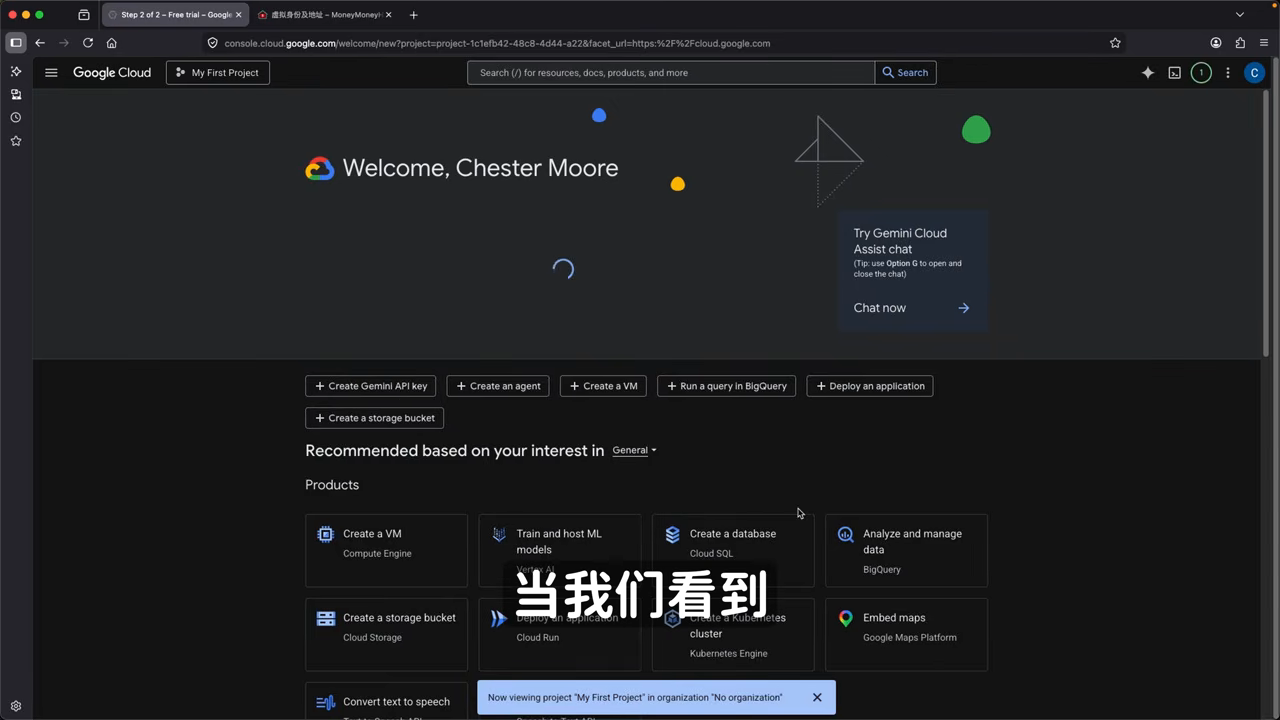Screen dimensions: 1280x720
Task: Open Create a storage bucket card
Action: pos(386,634)
